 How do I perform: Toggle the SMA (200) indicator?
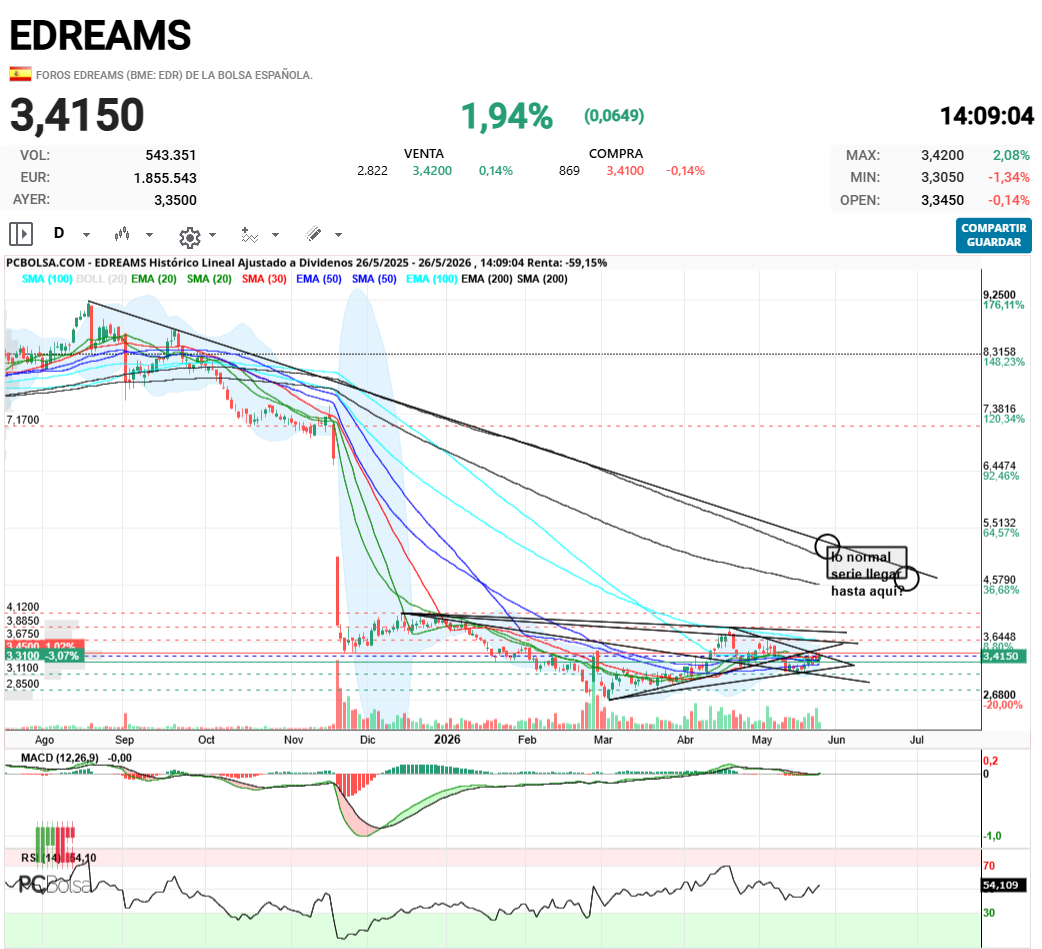[542, 279]
